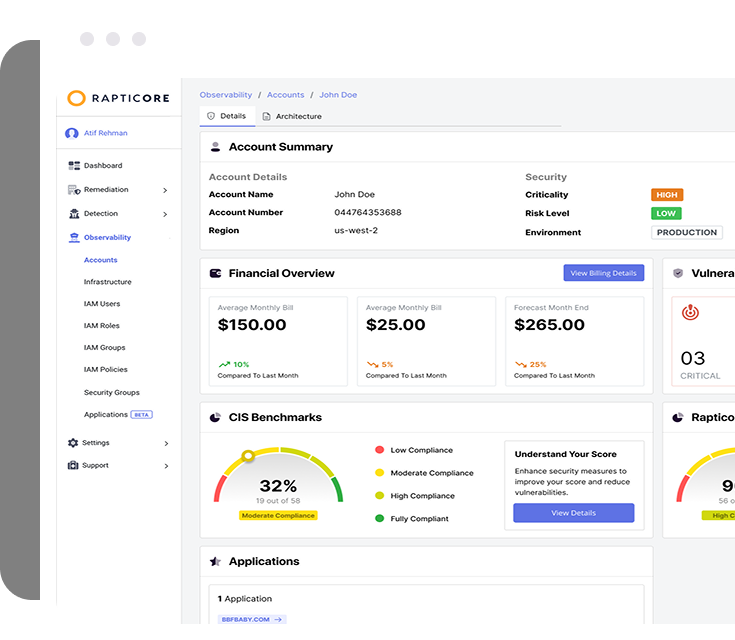The height and width of the screenshot is (640, 735).
Task: Click the Accounts breadcrumb link
Action: (285, 95)
